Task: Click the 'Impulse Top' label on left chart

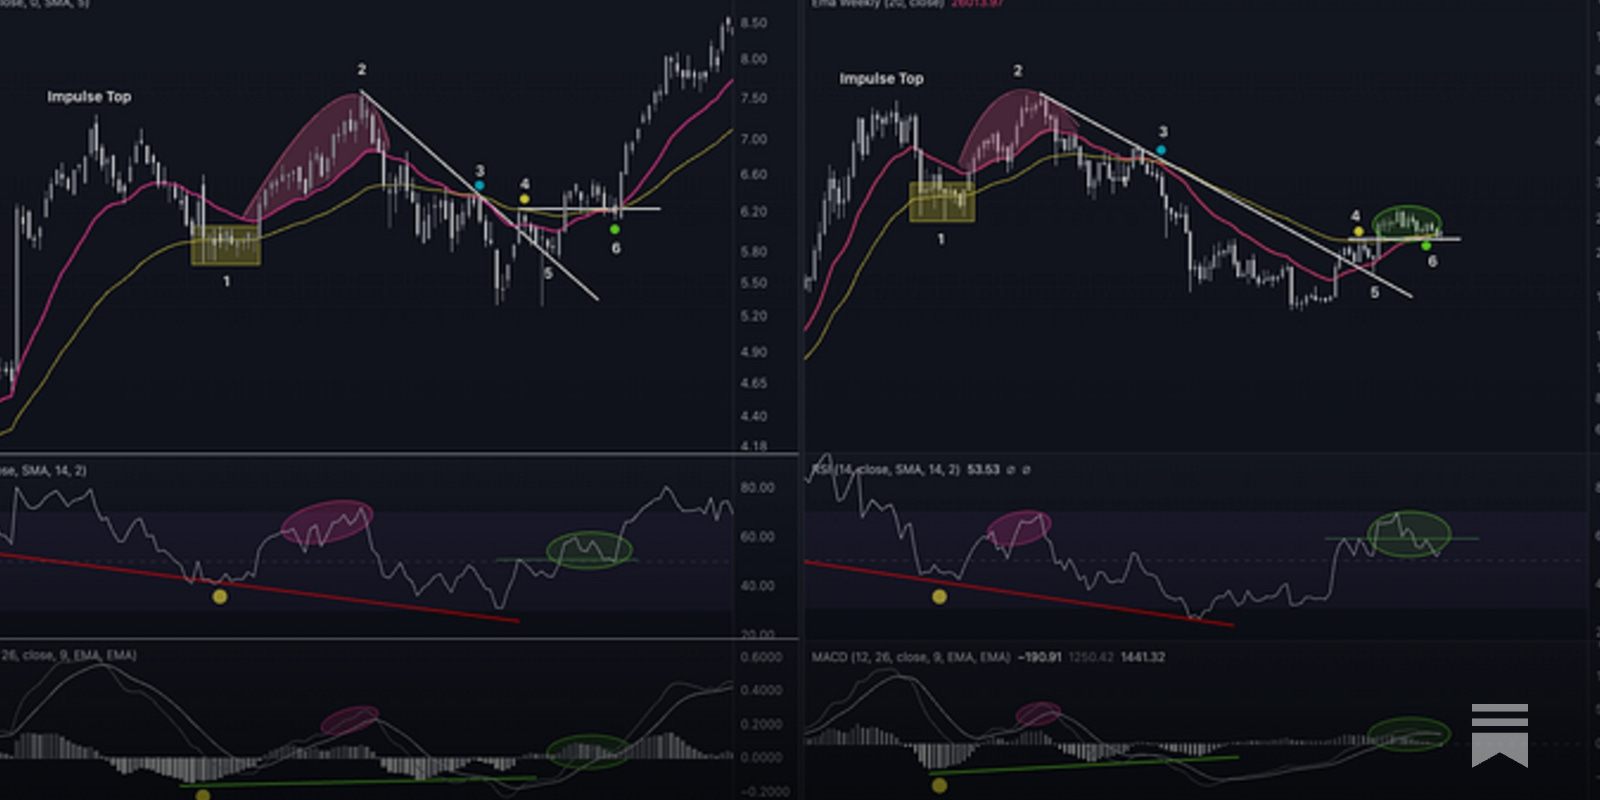Action: tap(89, 97)
